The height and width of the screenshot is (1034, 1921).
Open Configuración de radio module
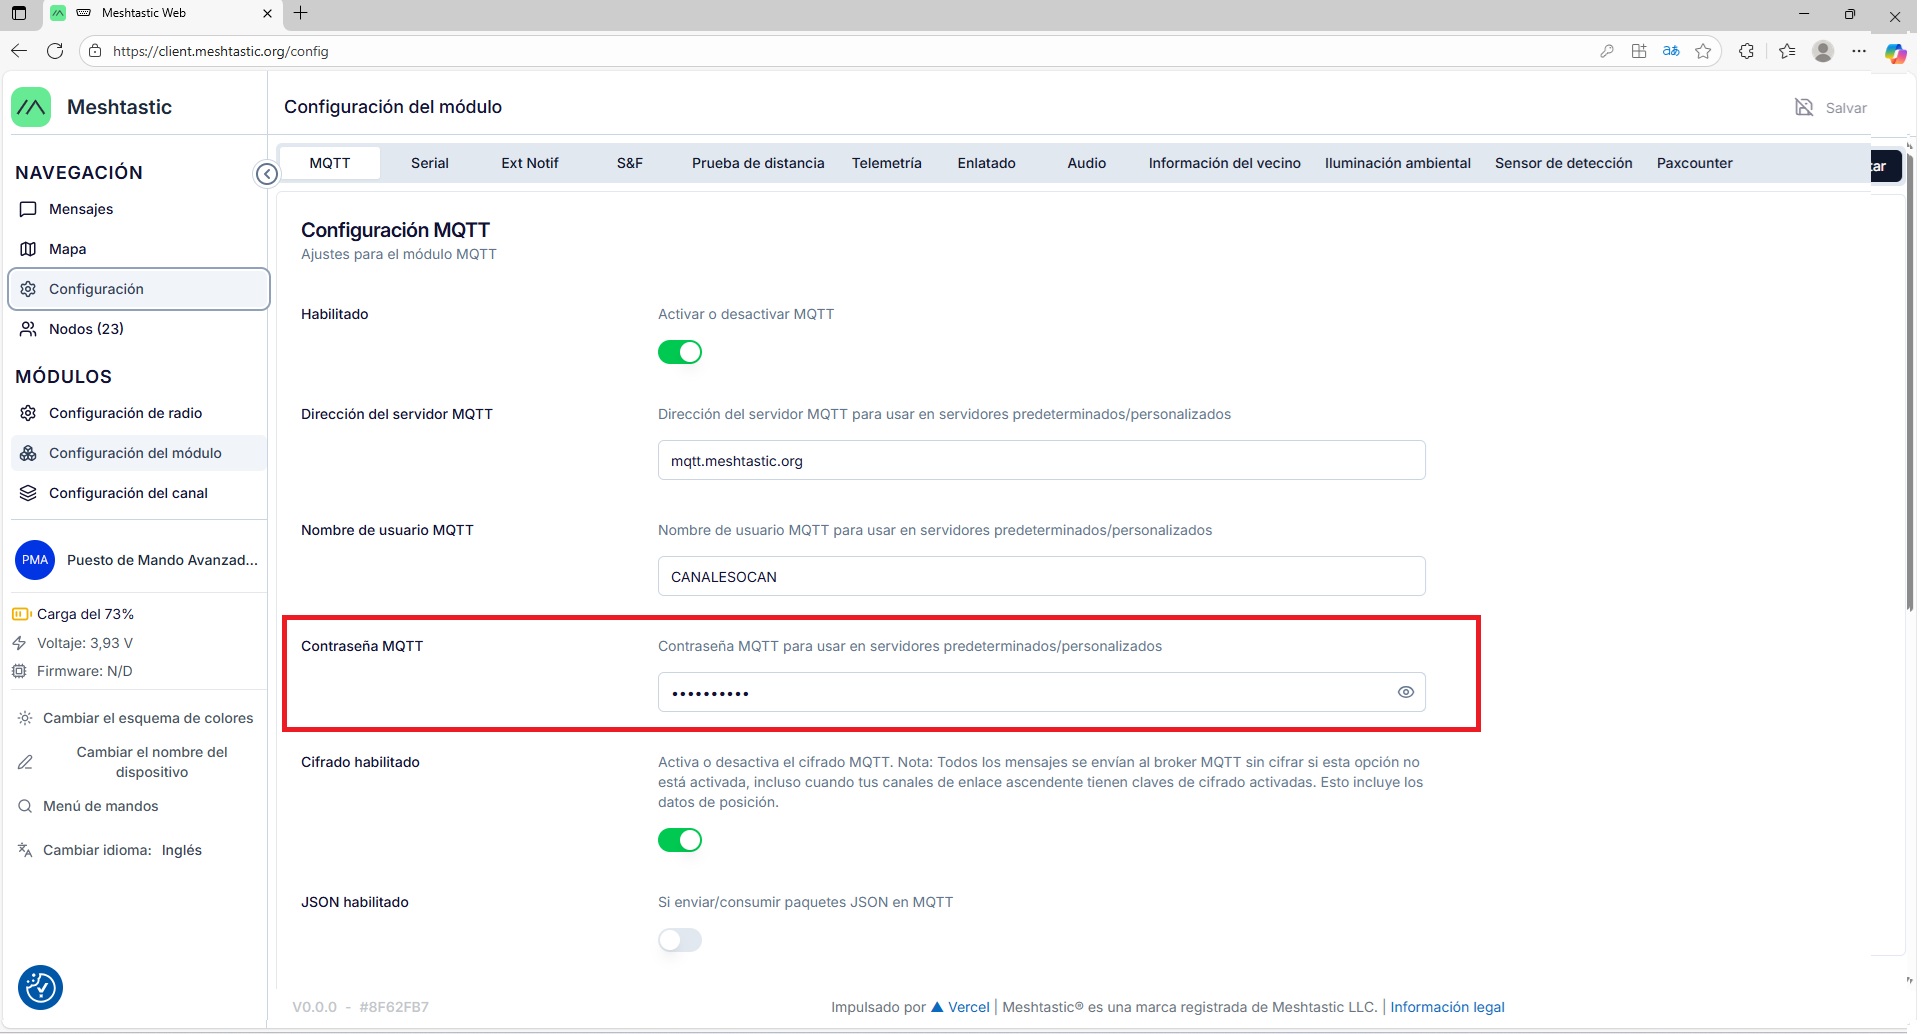125,413
